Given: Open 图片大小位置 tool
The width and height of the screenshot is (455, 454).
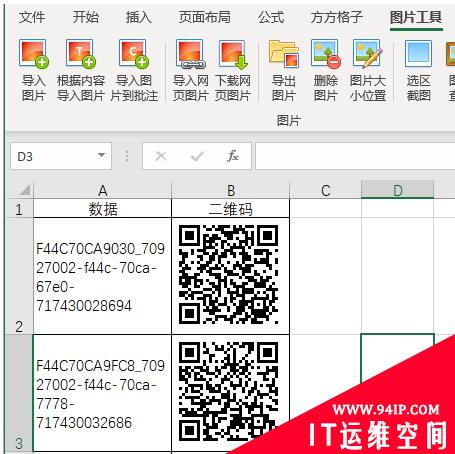Looking at the screenshot, I should (368, 53).
